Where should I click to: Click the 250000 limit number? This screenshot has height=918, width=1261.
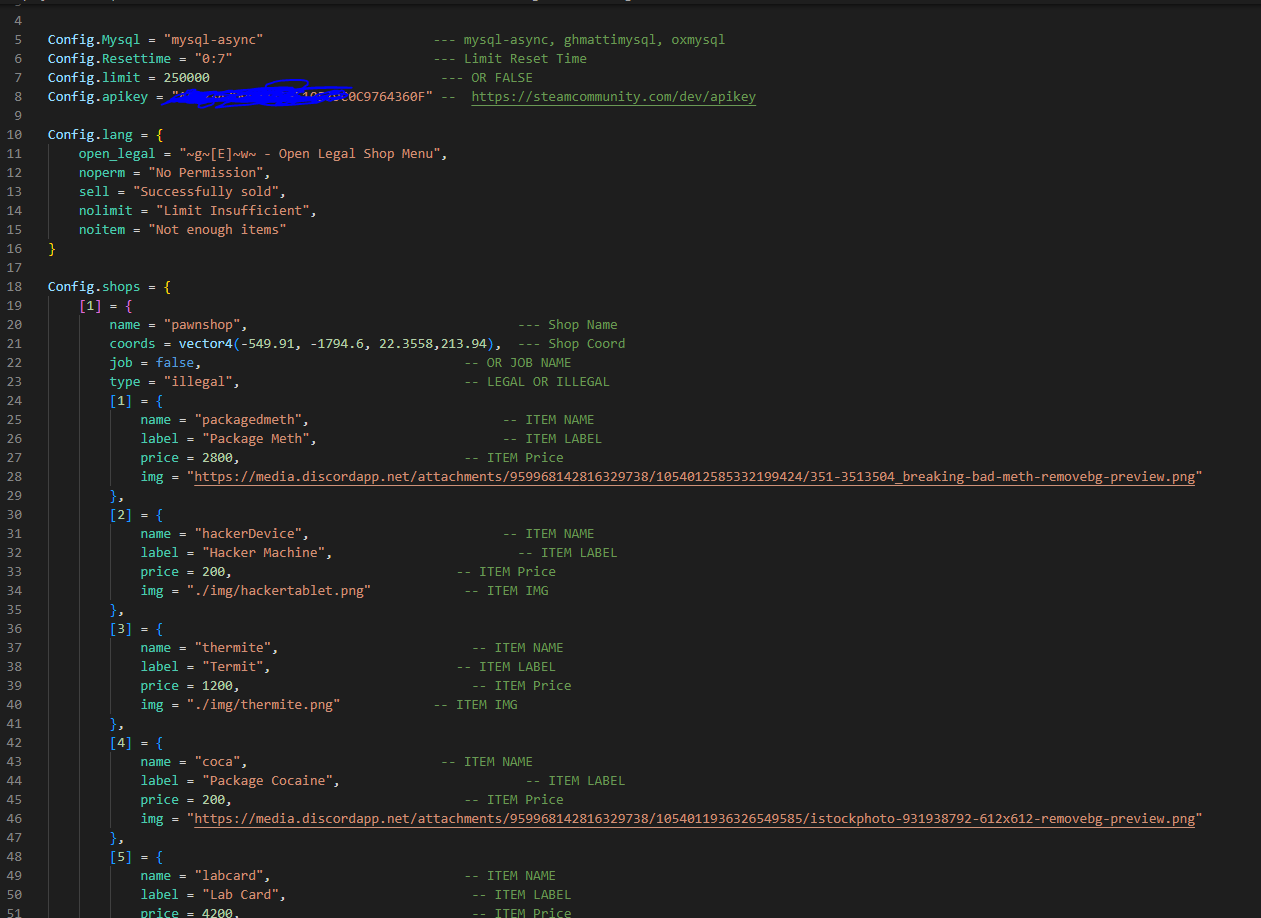[x=186, y=78]
